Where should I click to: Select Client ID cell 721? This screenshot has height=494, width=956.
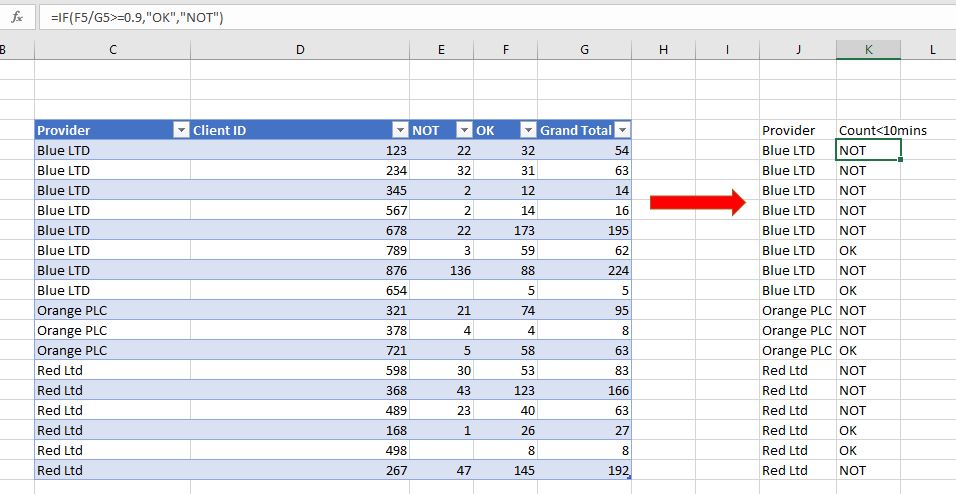pyautogui.click(x=300, y=351)
